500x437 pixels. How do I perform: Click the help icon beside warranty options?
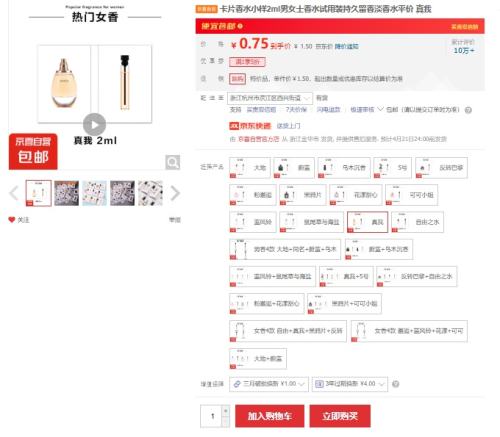[x=395, y=384]
